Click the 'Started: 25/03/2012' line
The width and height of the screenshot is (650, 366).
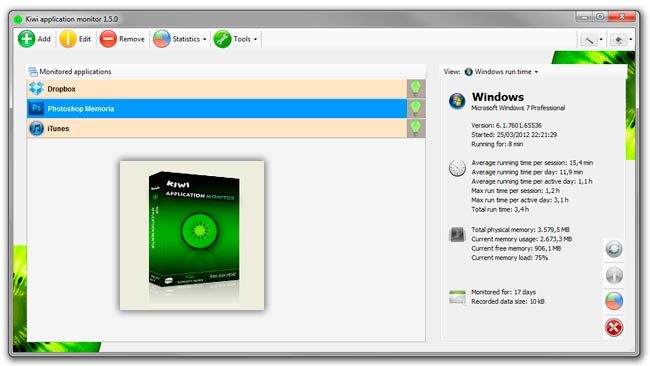click(514, 135)
